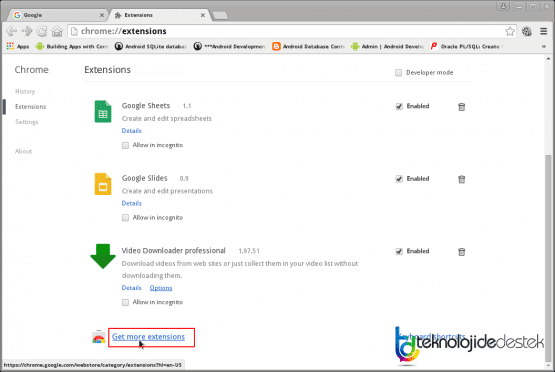Open the extension icon beside the address bar
This screenshot has width=555, height=372.
(527, 31)
